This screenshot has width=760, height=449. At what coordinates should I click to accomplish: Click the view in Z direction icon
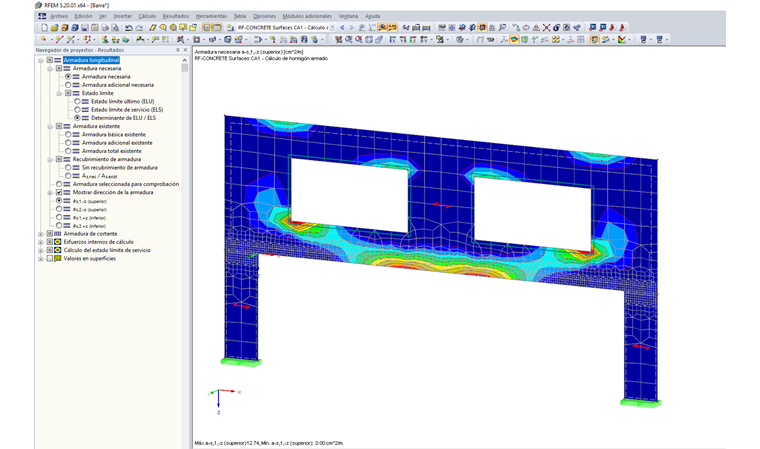pyautogui.click(x=413, y=40)
